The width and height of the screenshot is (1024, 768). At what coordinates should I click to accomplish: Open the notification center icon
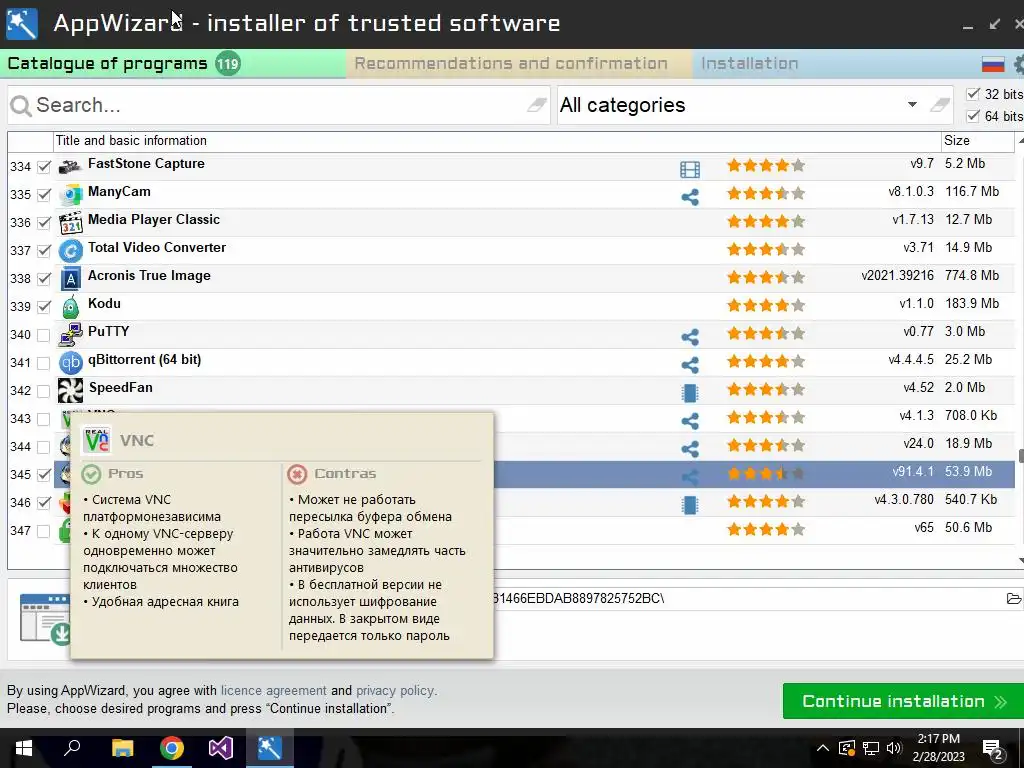[993, 750]
